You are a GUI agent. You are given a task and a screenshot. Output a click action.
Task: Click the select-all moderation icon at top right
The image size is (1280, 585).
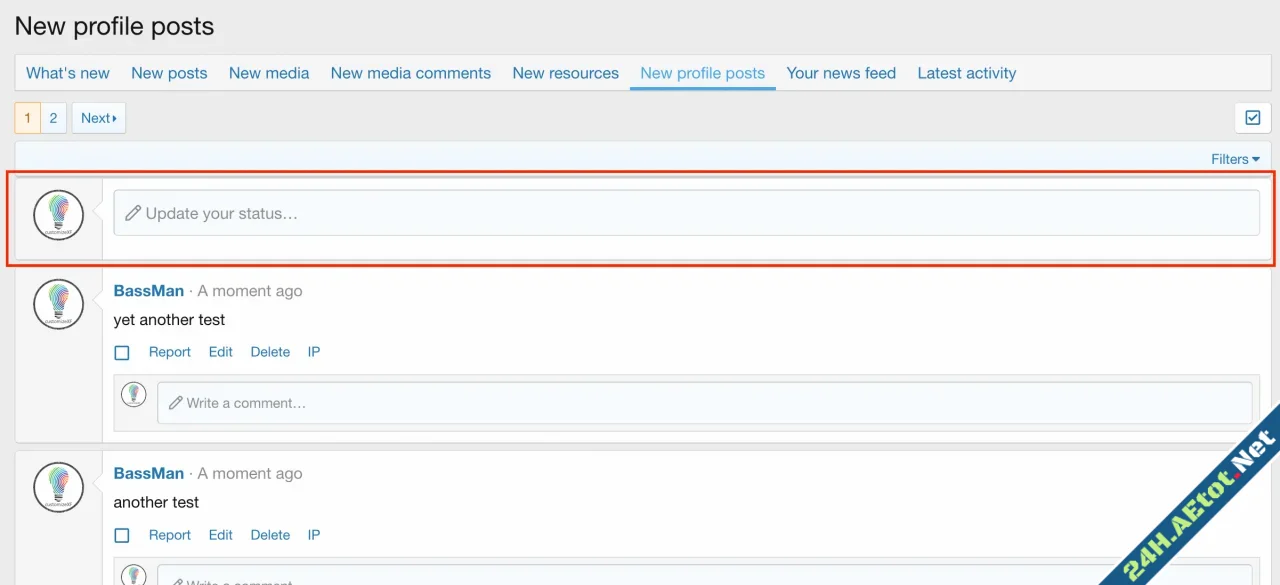pyautogui.click(x=1252, y=117)
